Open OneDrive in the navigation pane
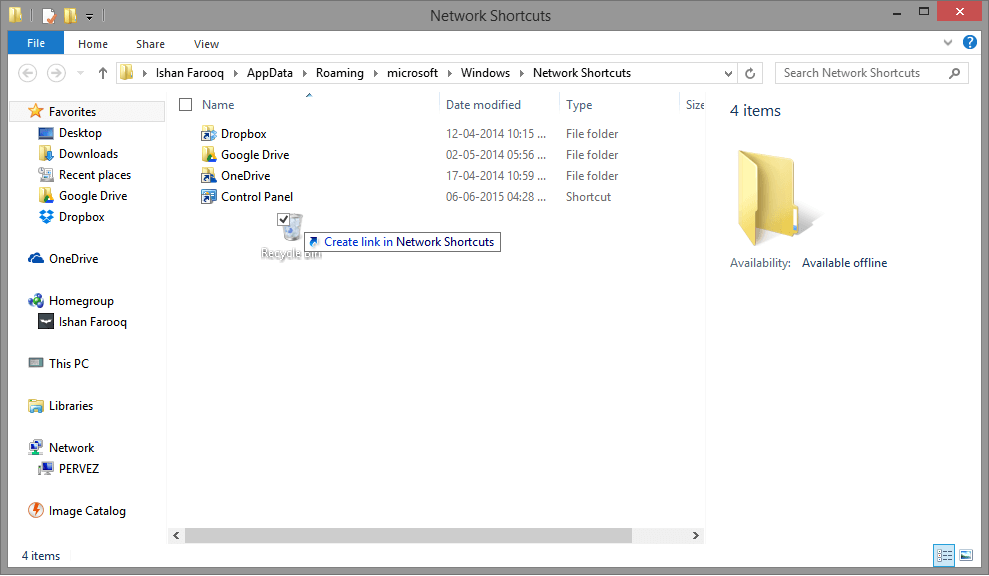This screenshot has height=576, width=989. coord(73,259)
